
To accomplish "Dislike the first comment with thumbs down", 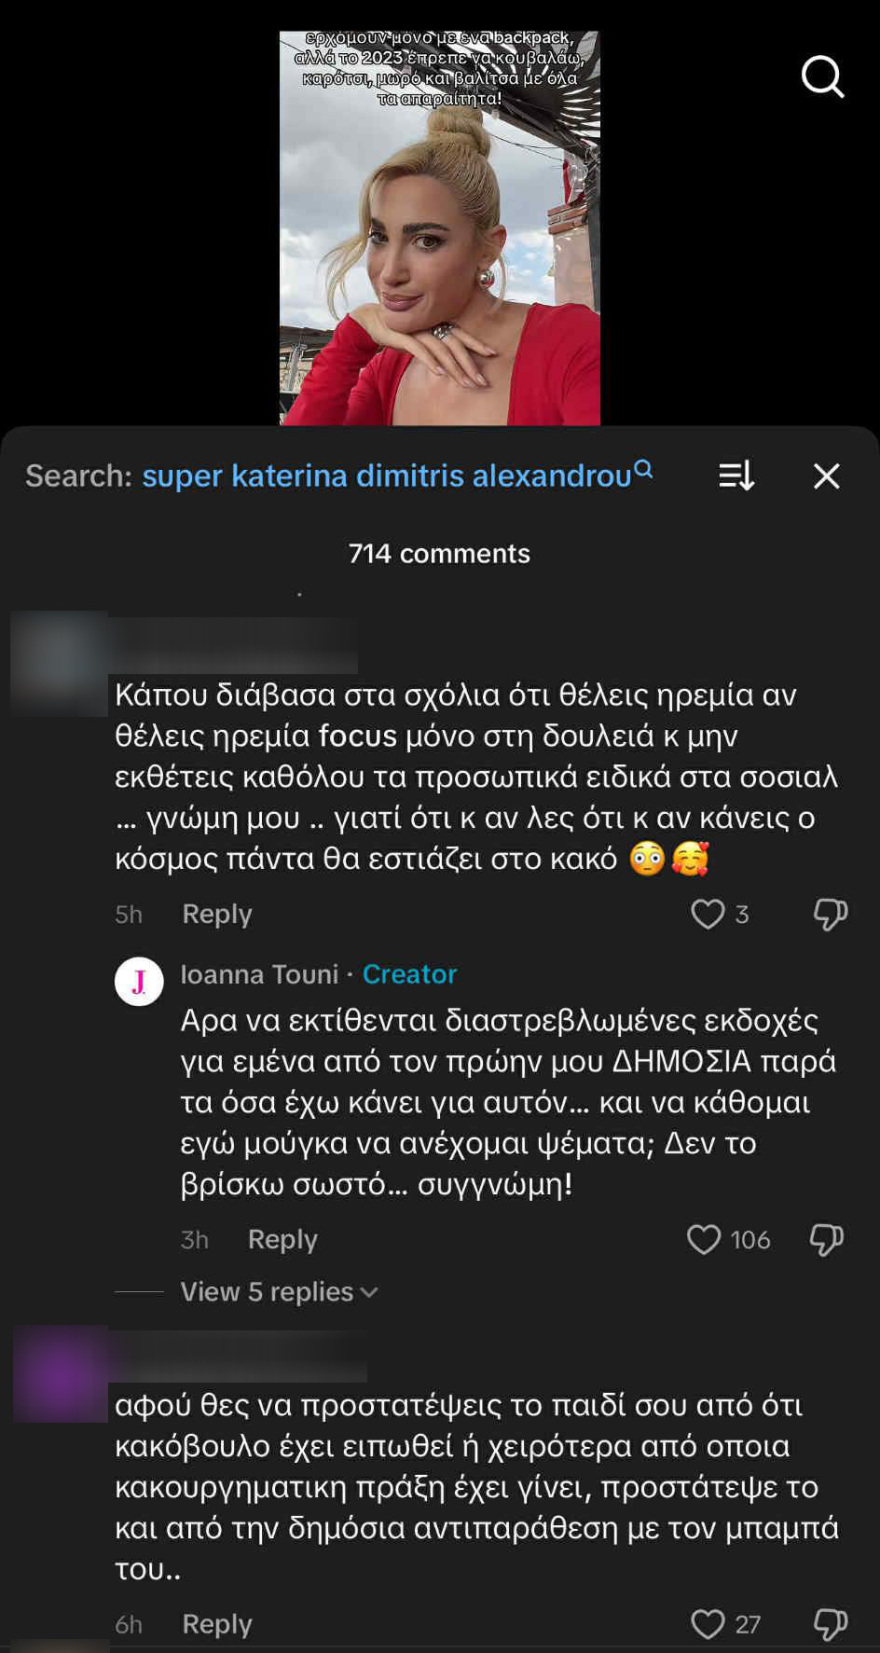I will [x=828, y=914].
